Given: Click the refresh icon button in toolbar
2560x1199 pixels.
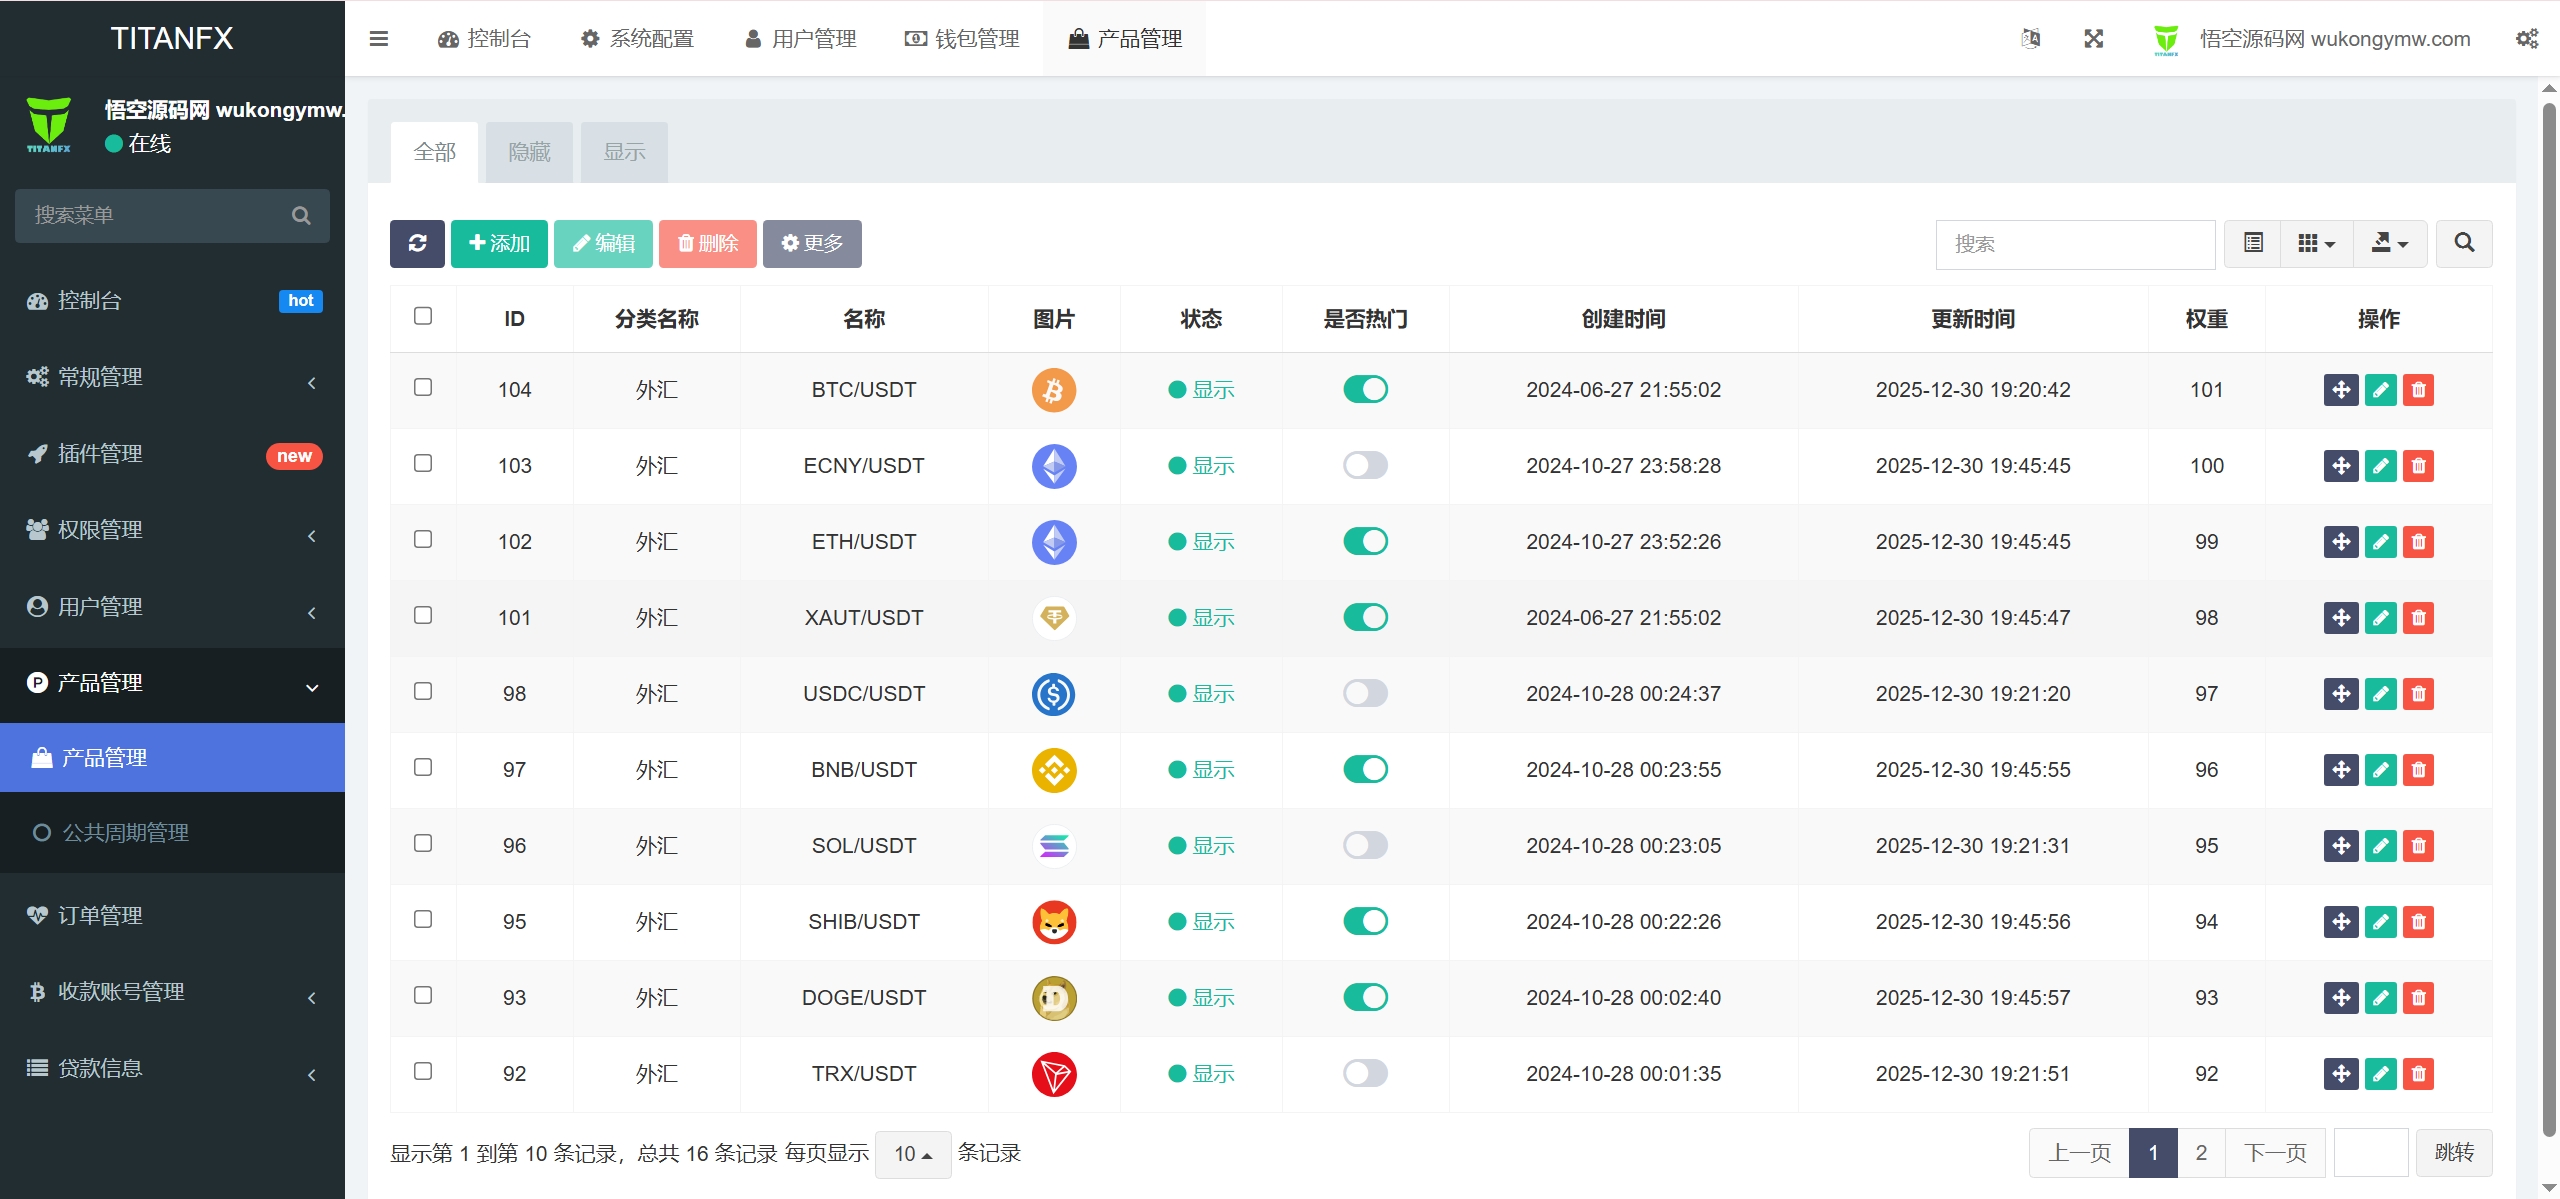Looking at the screenshot, I should pyautogui.click(x=417, y=243).
